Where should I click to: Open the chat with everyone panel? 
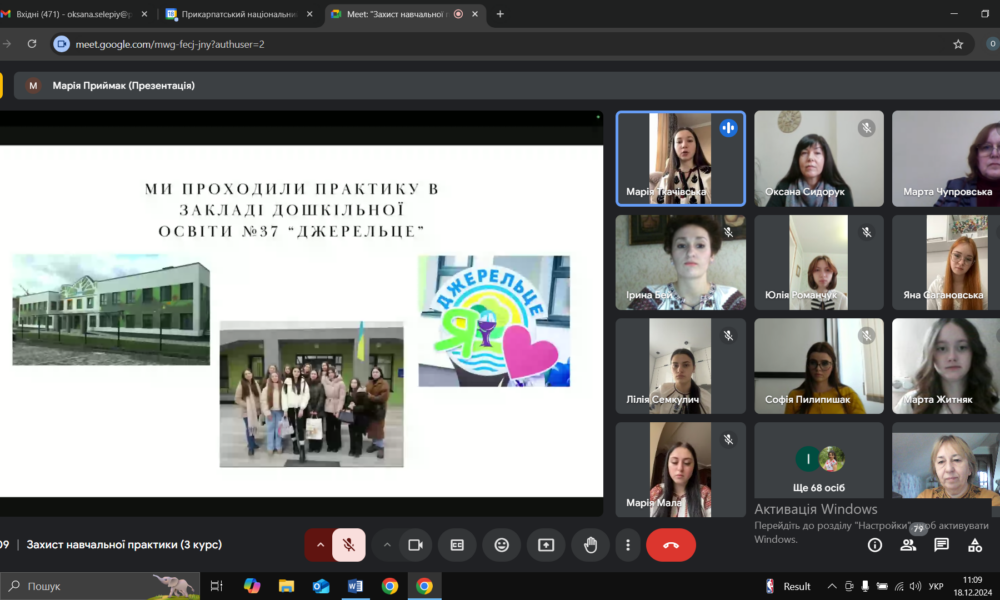tap(941, 545)
